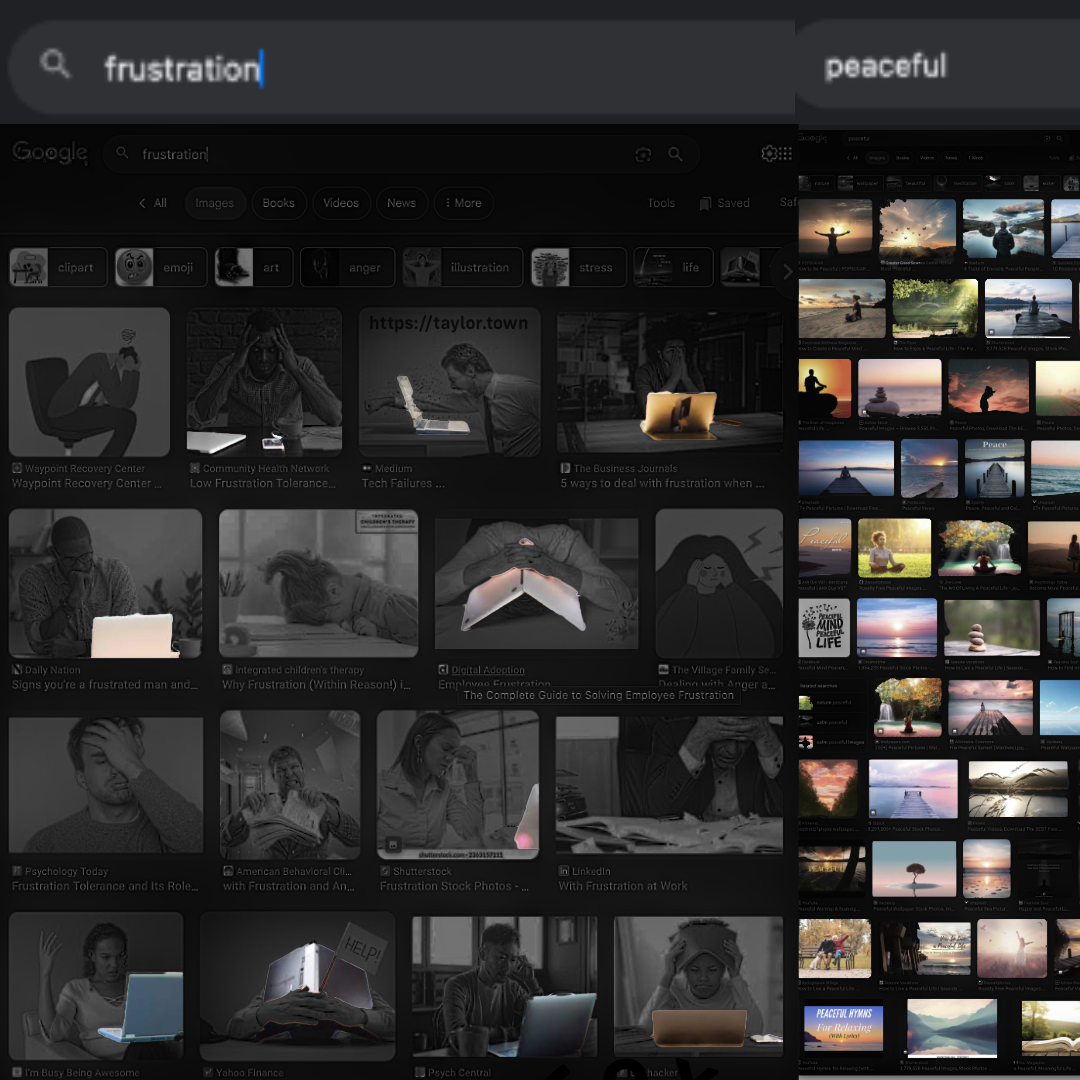
Task: Focus the search field containing frustration
Action: pyautogui.click(x=380, y=154)
